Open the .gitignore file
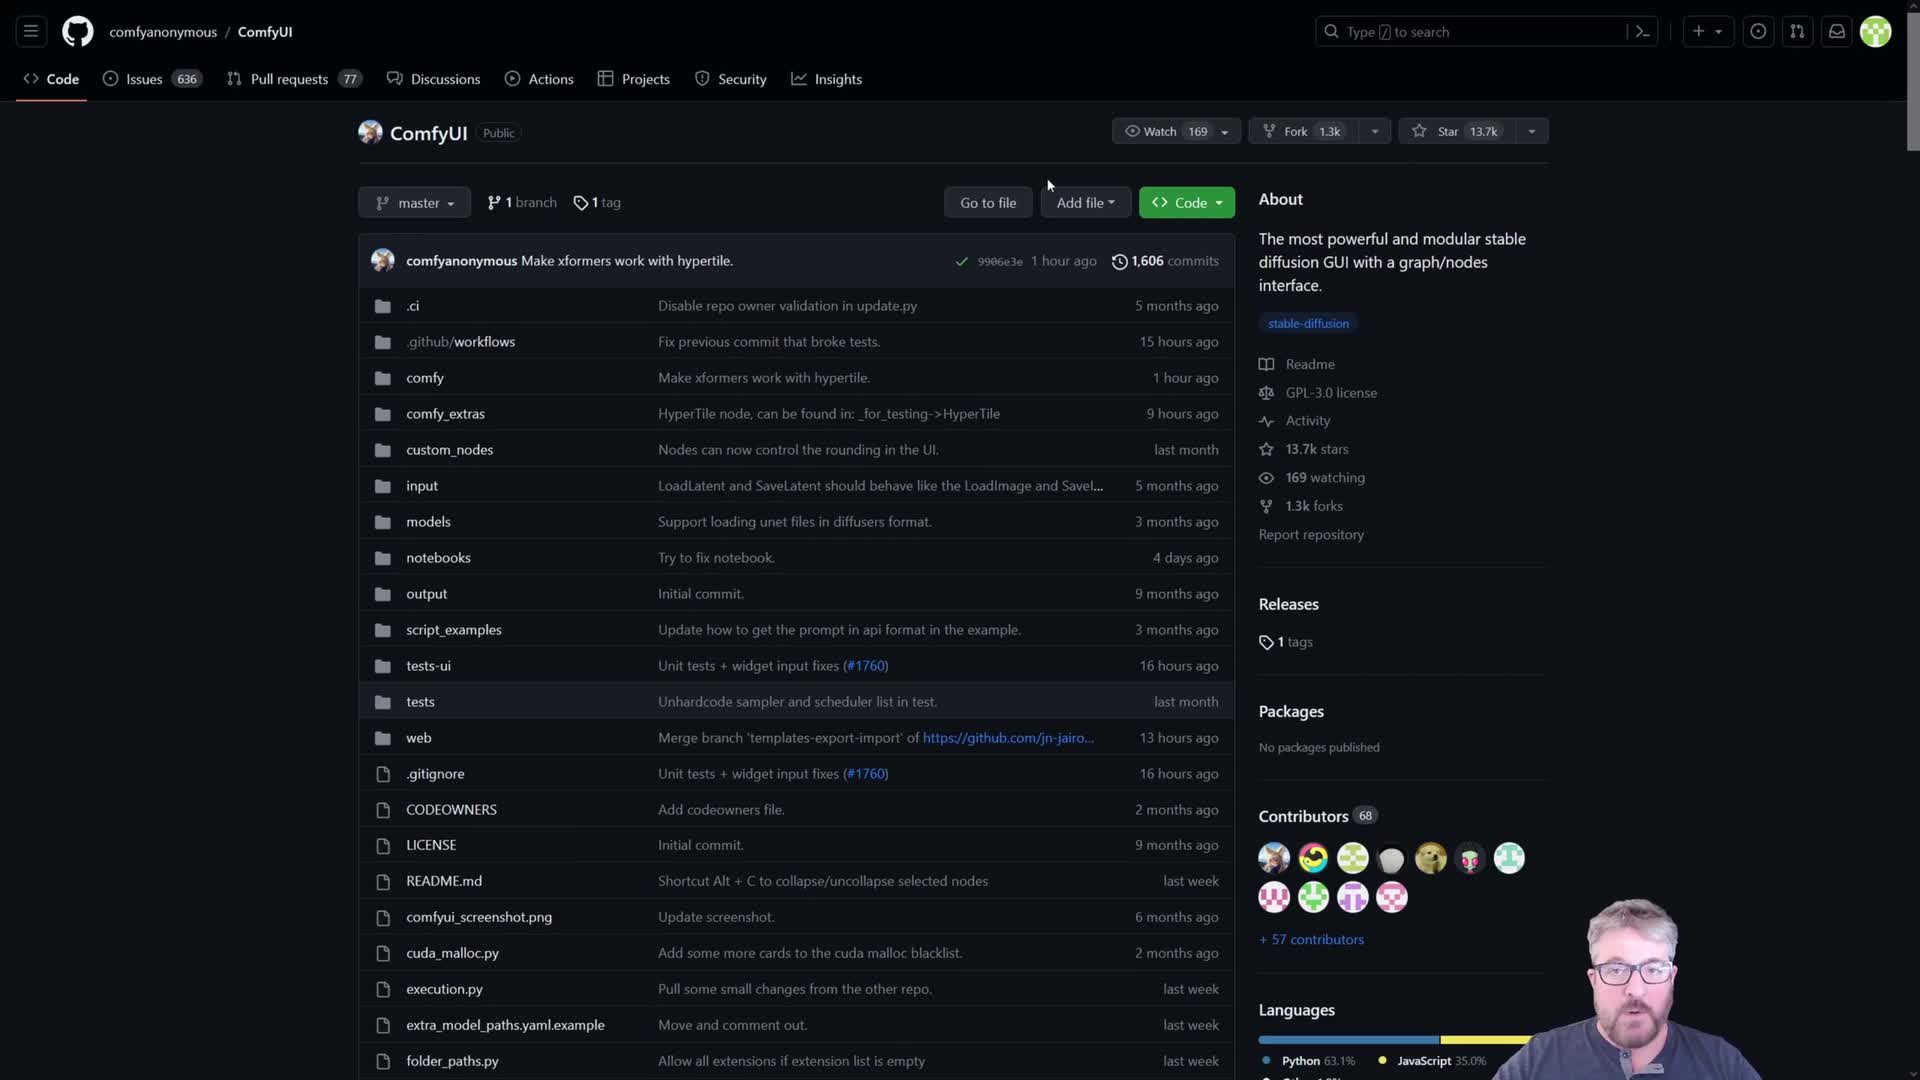 [435, 774]
